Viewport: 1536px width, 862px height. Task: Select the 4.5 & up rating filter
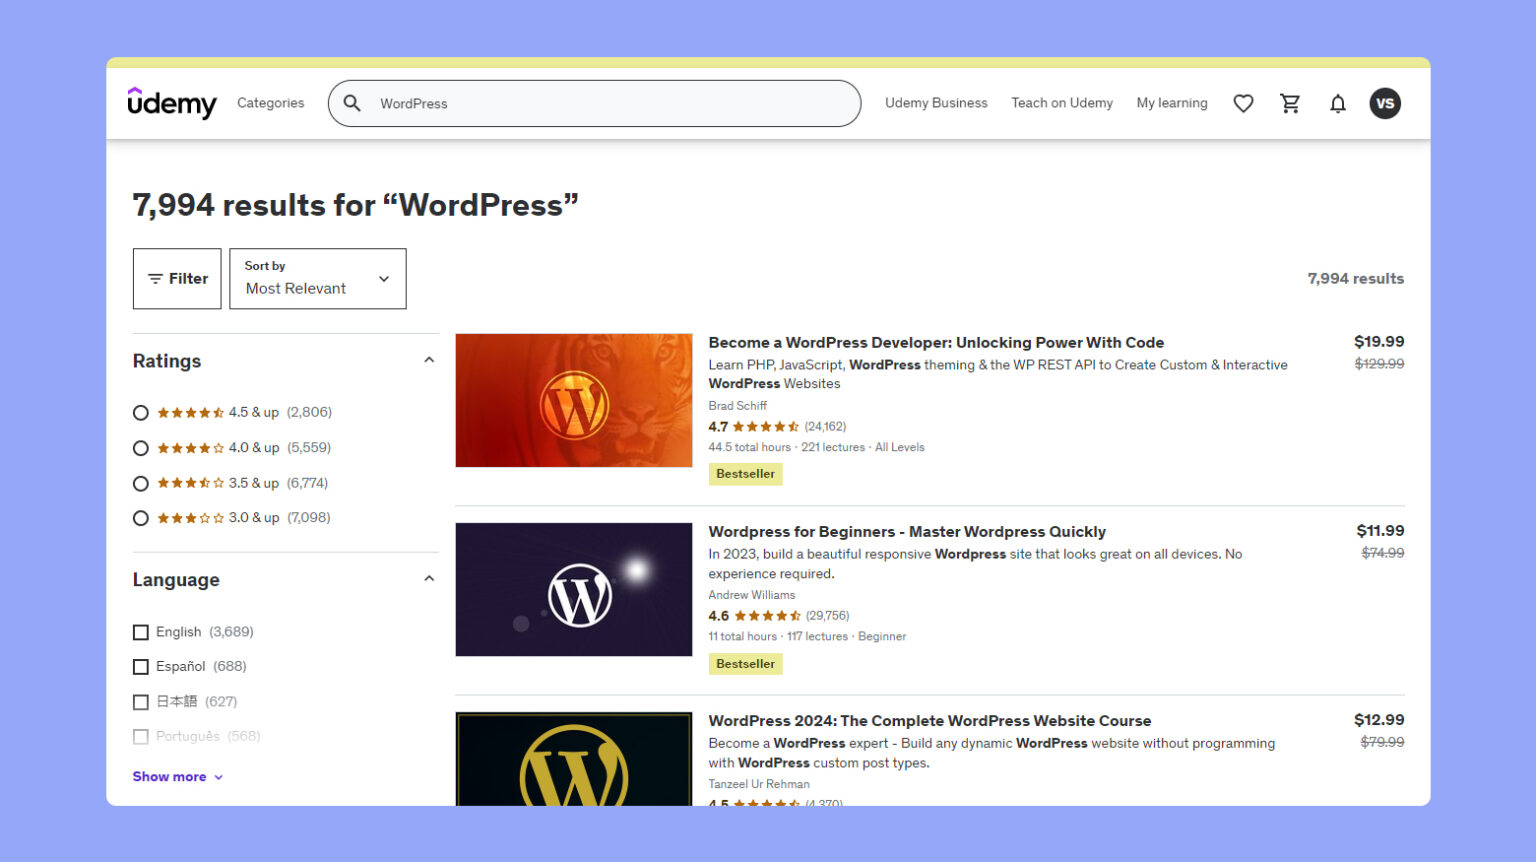pyautogui.click(x=140, y=412)
